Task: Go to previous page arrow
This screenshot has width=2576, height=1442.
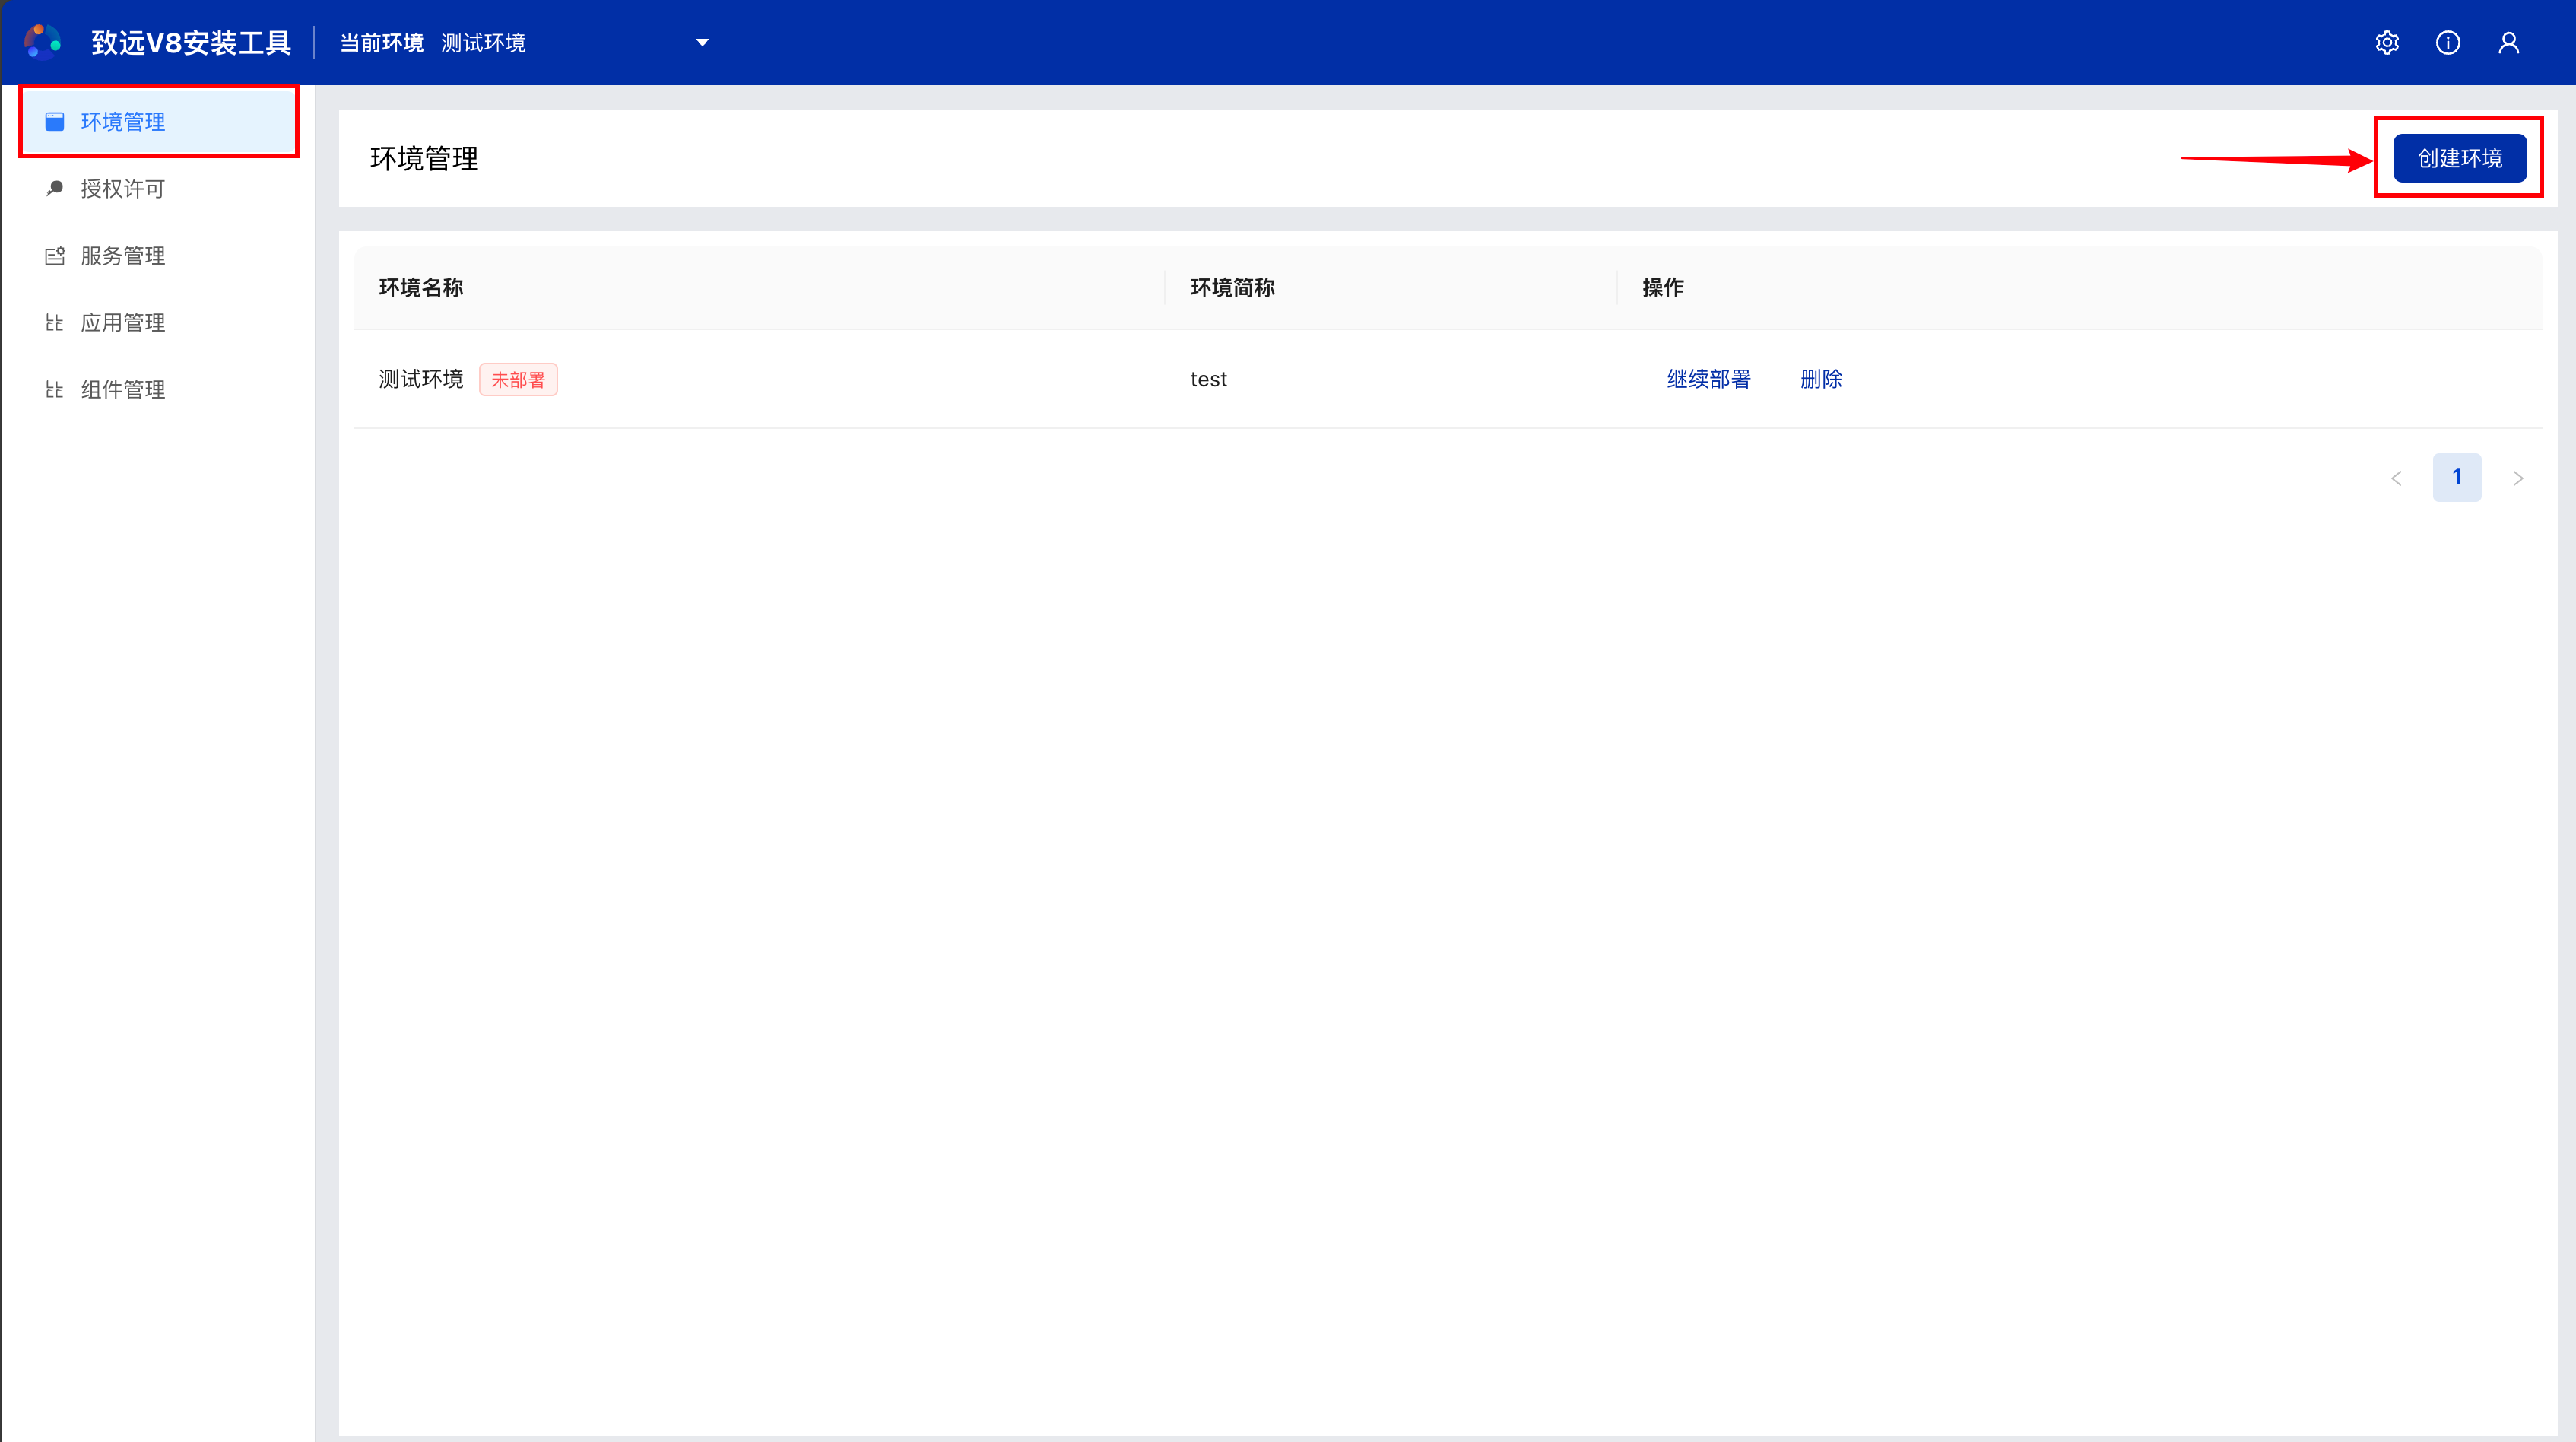Action: 2396,478
